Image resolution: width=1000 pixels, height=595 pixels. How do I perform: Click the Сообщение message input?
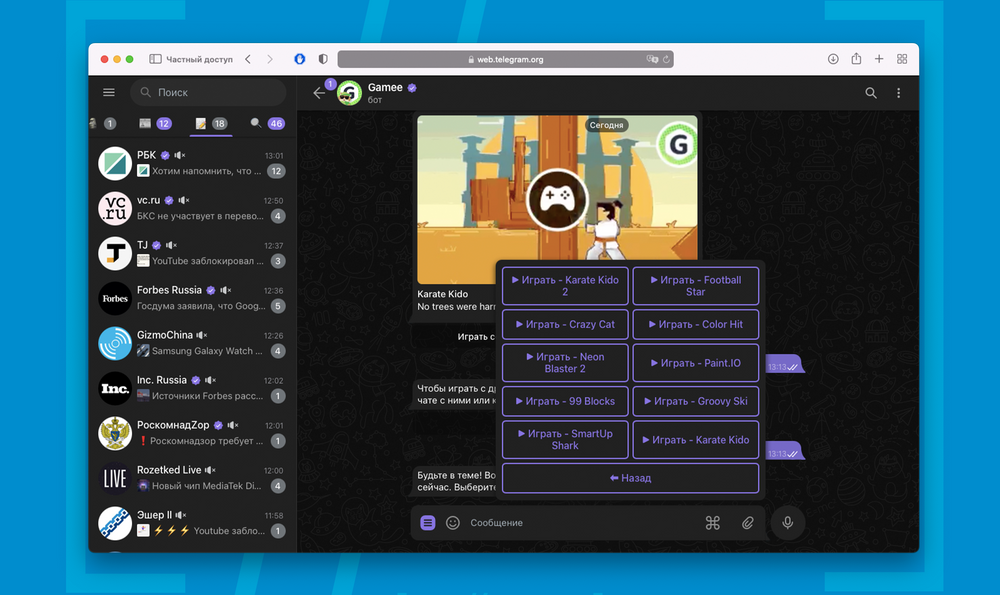(x=582, y=523)
